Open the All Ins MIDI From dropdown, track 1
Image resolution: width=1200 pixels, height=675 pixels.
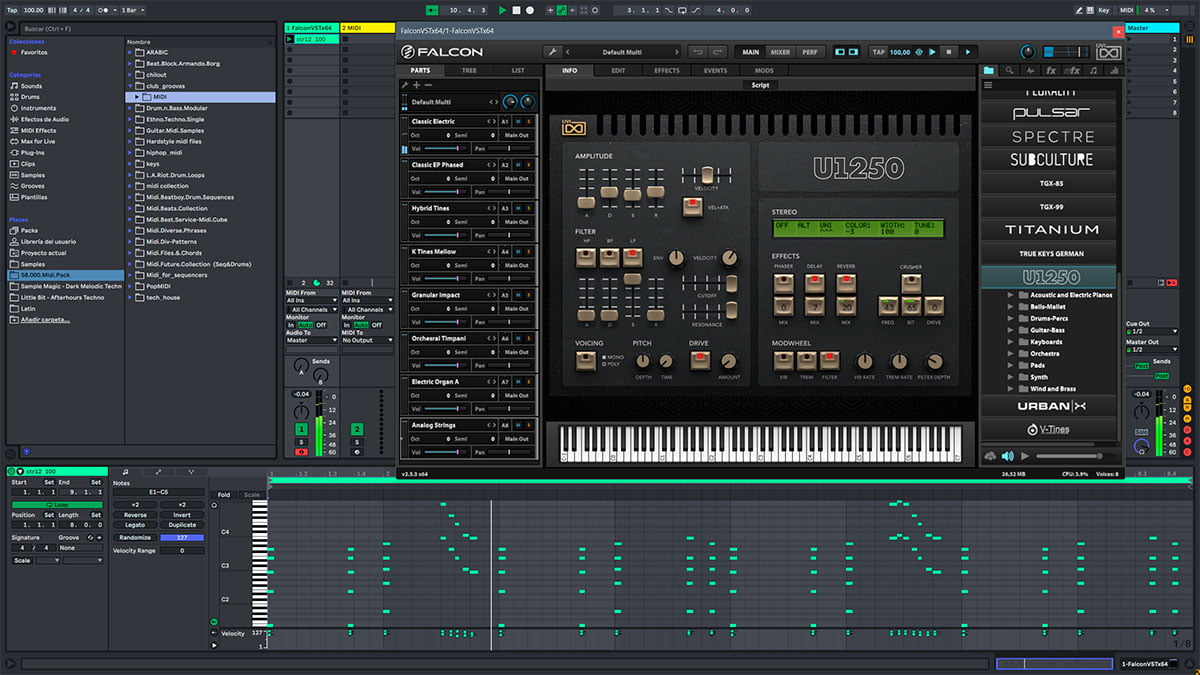point(311,300)
